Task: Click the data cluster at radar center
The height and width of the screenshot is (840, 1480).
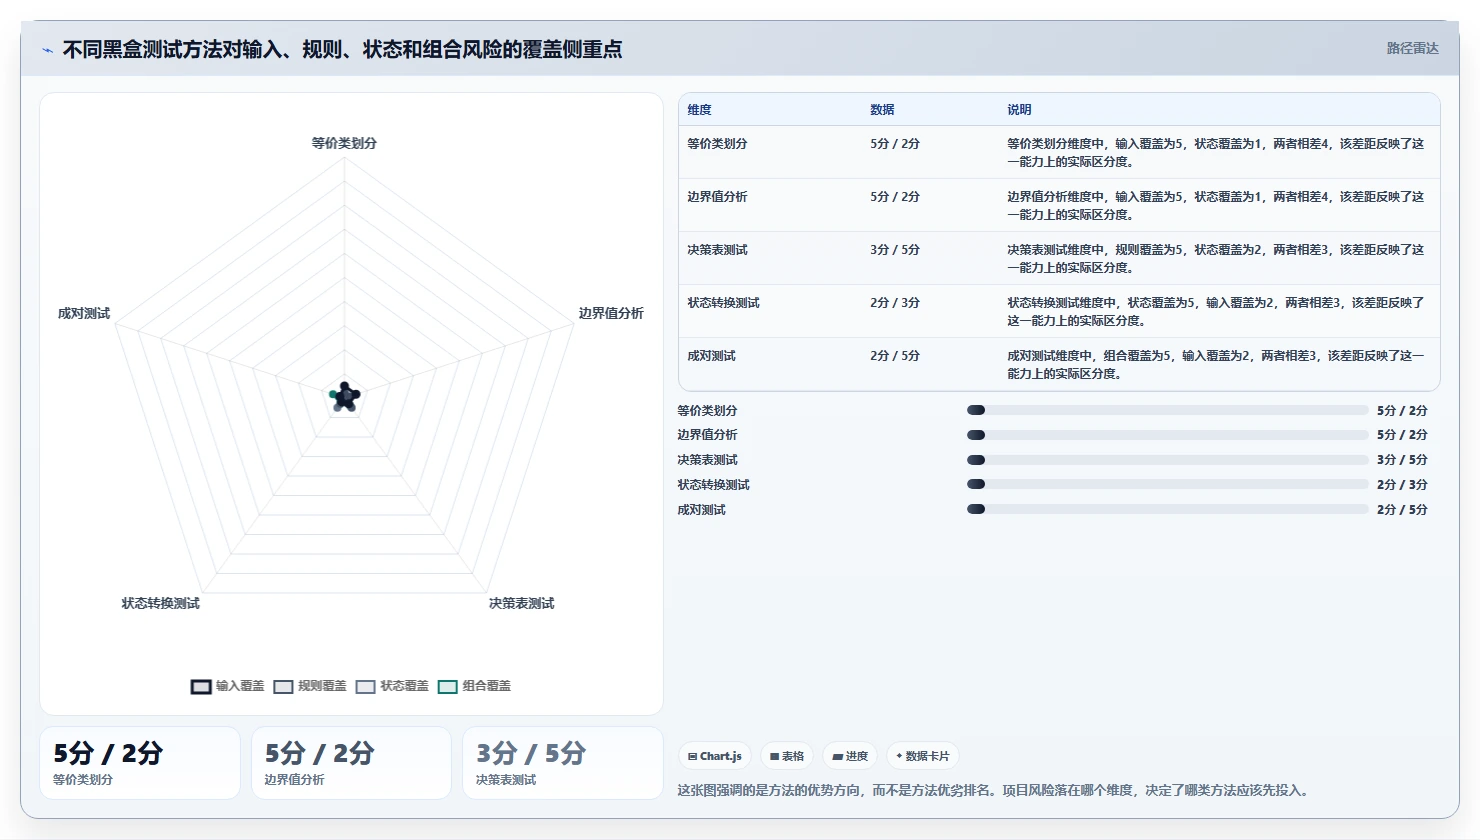Action: click(345, 397)
